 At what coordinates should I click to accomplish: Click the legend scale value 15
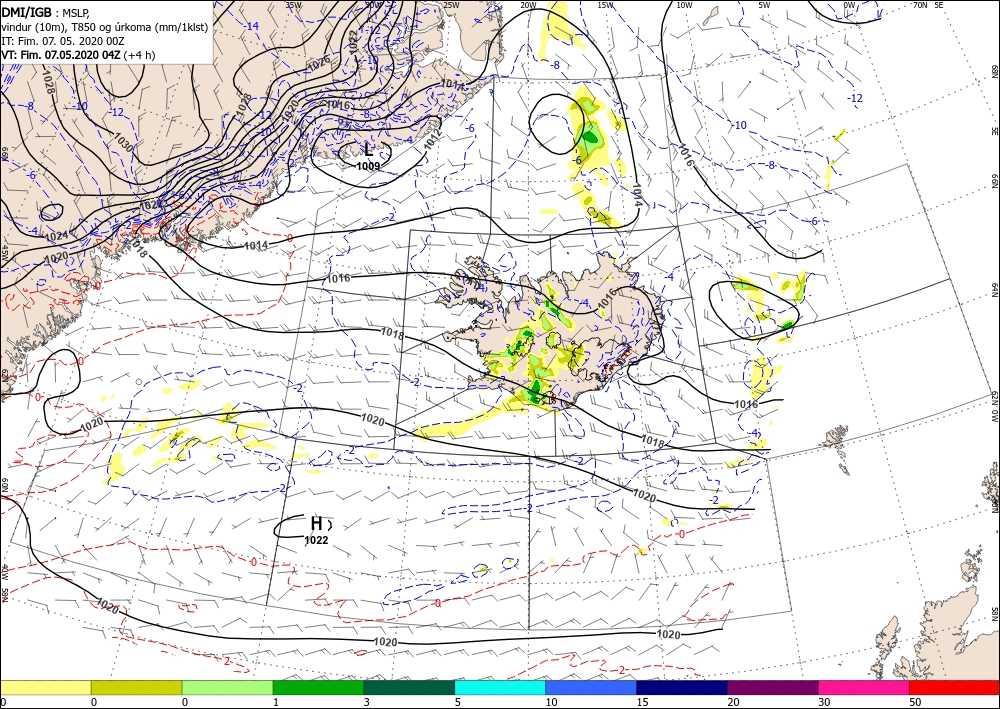point(642,702)
